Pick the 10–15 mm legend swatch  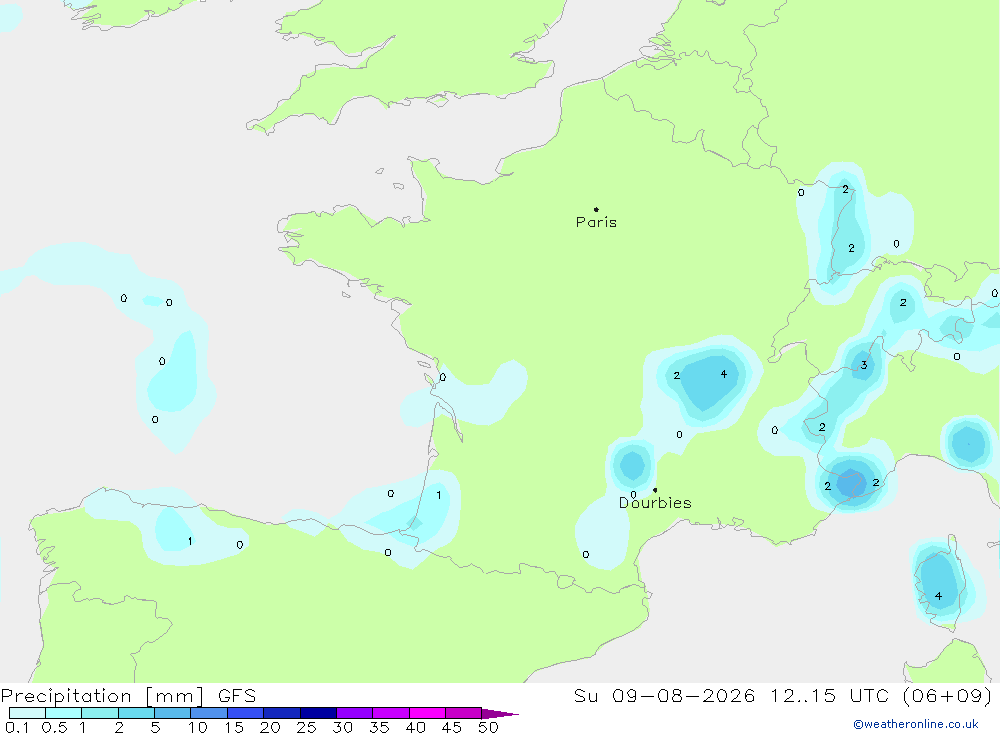(209, 713)
